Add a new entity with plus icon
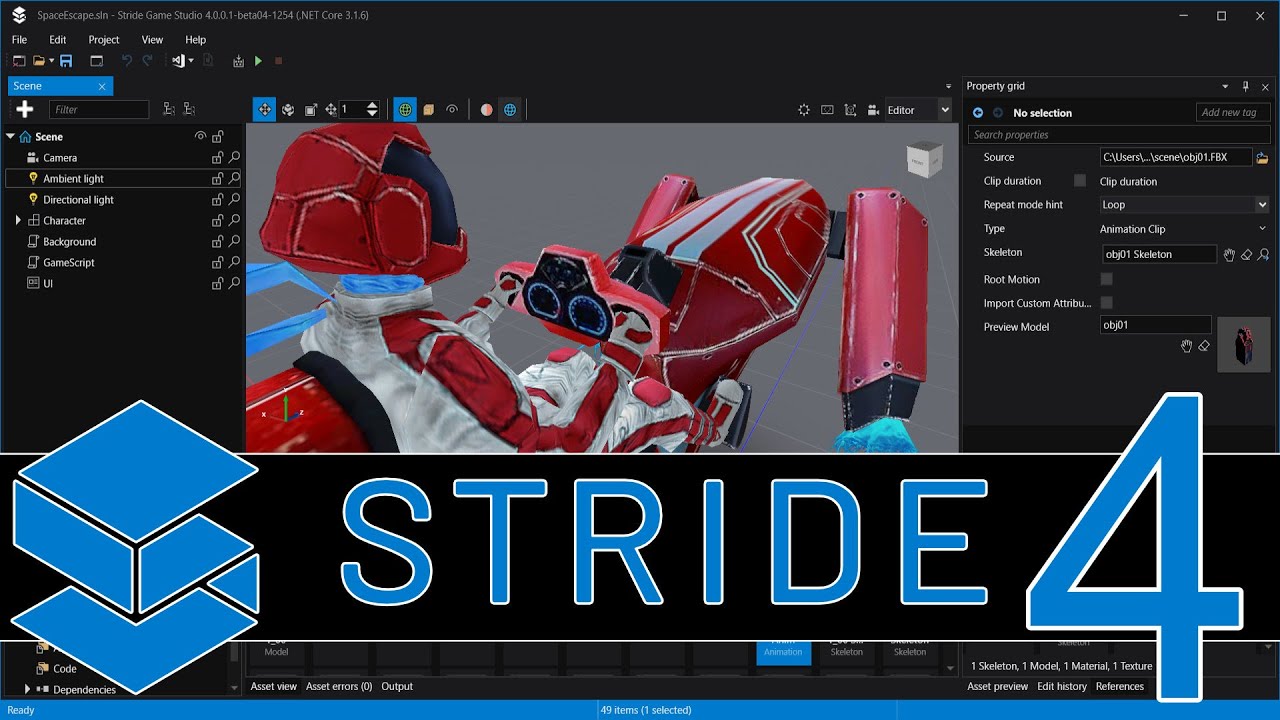Viewport: 1280px width, 720px height. [25, 109]
